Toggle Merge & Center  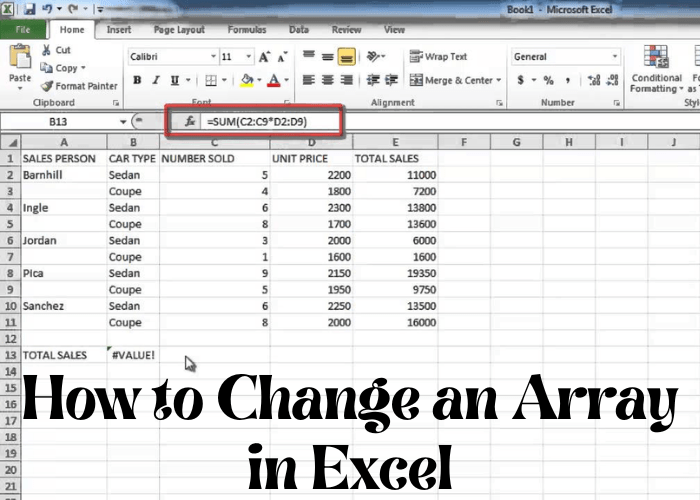point(451,80)
